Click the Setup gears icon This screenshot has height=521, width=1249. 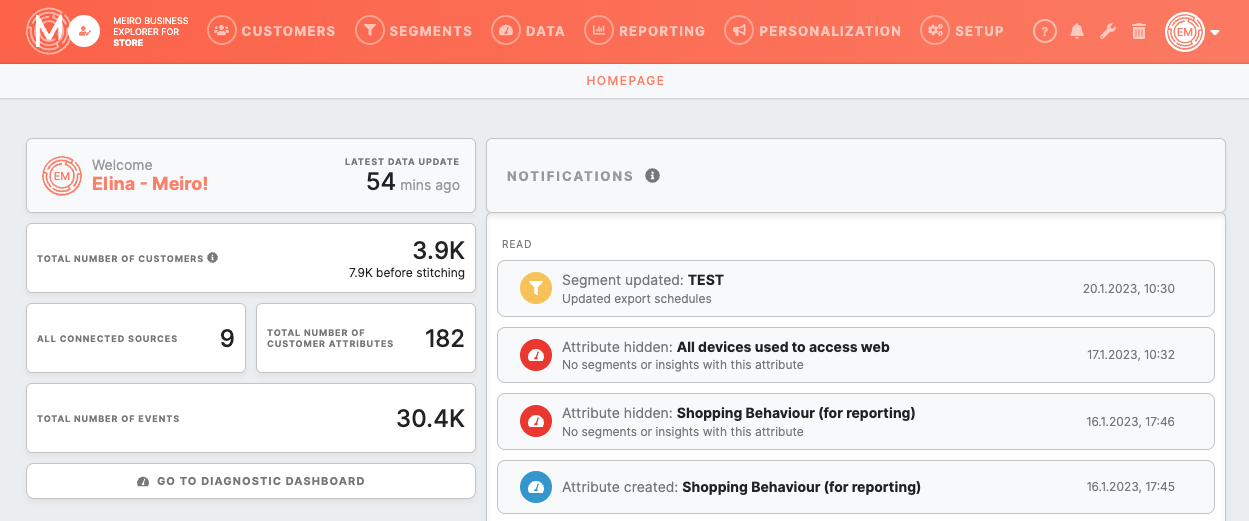point(934,31)
